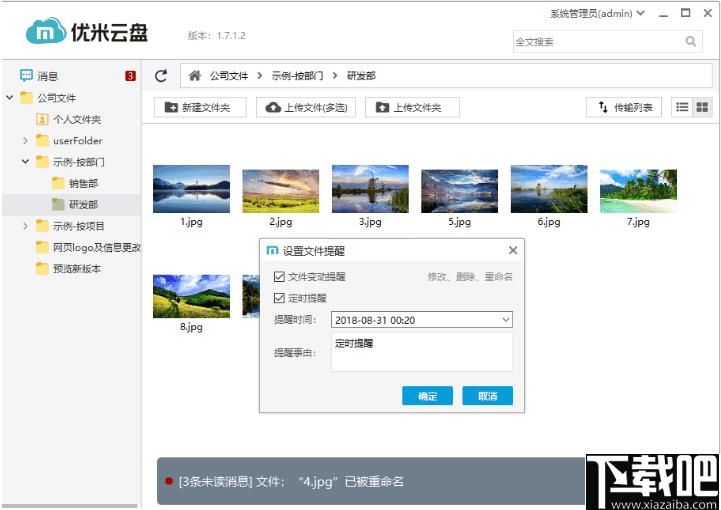Select the 5.jpg thumbnail
Image resolution: width=721 pixels, height=510 pixels.
click(x=459, y=191)
